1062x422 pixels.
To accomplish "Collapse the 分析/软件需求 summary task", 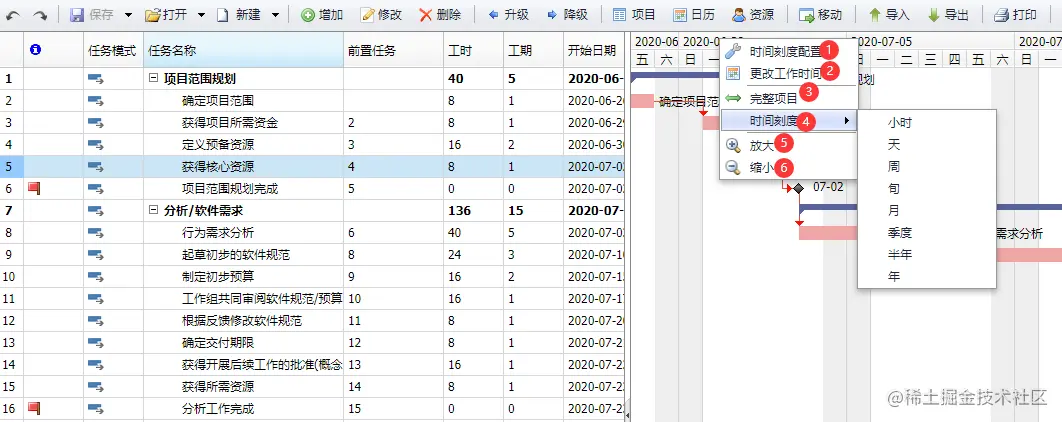I will click(153, 211).
